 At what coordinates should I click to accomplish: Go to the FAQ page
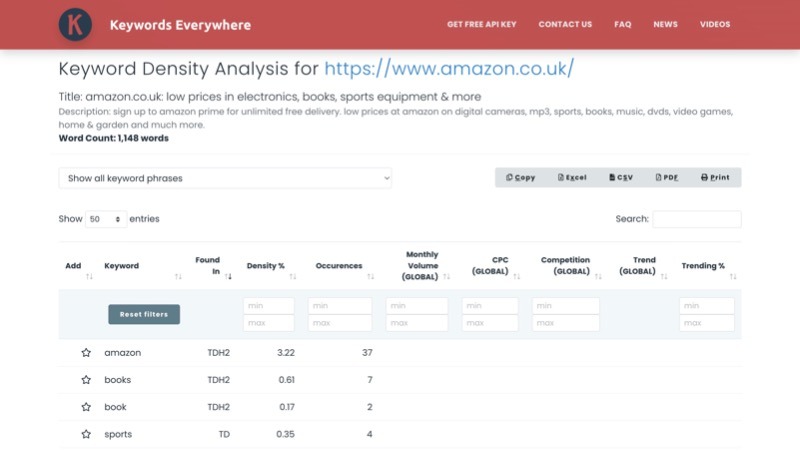[622, 24]
